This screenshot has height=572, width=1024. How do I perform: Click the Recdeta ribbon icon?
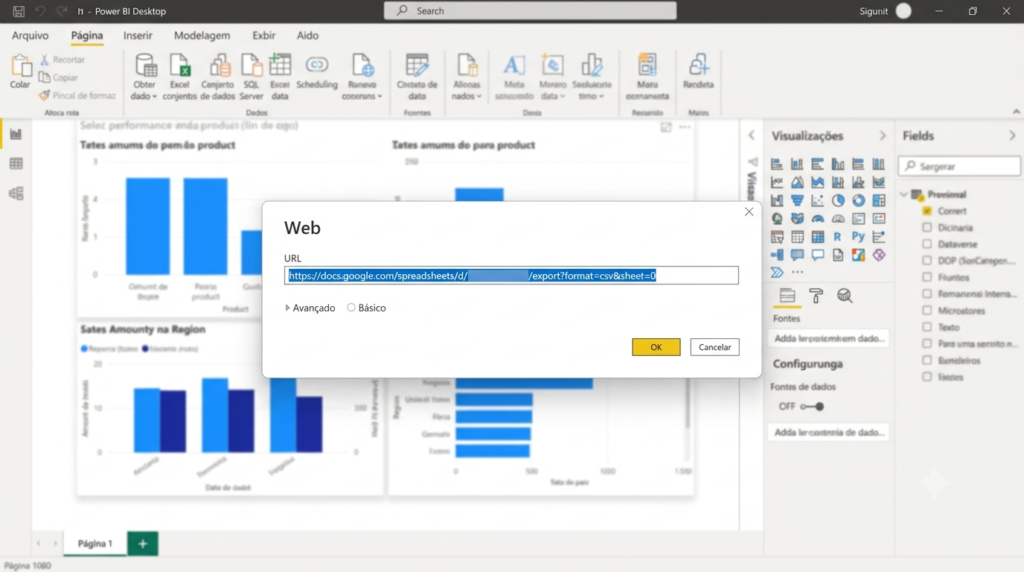698,66
